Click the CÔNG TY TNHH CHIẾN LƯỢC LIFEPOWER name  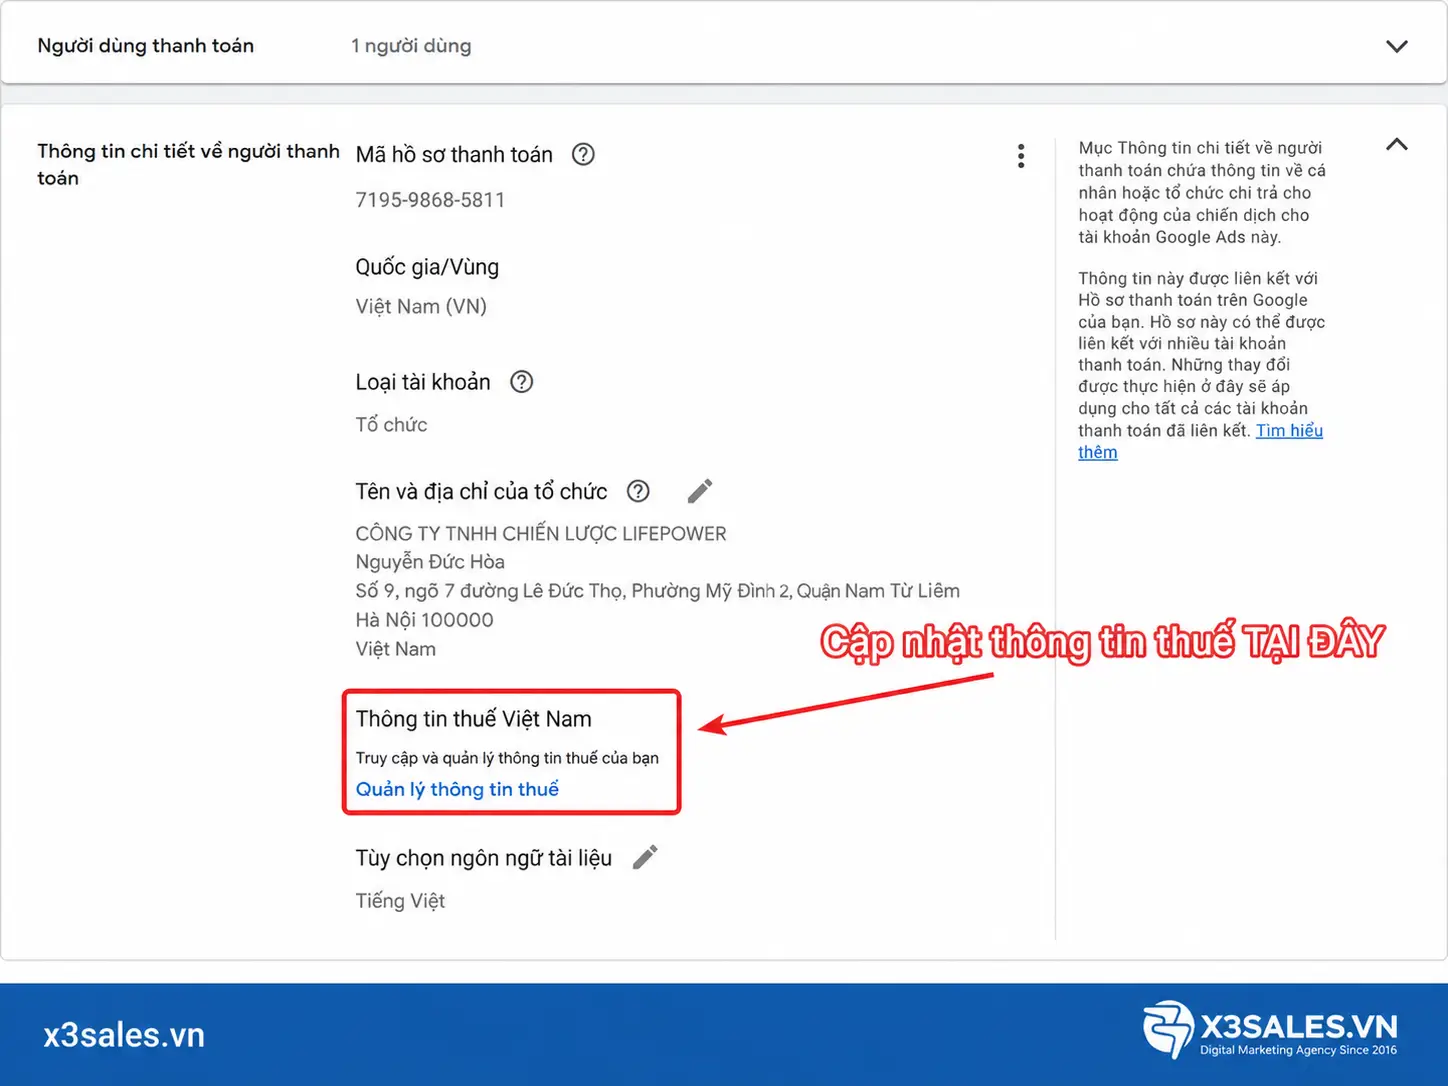pos(541,534)
